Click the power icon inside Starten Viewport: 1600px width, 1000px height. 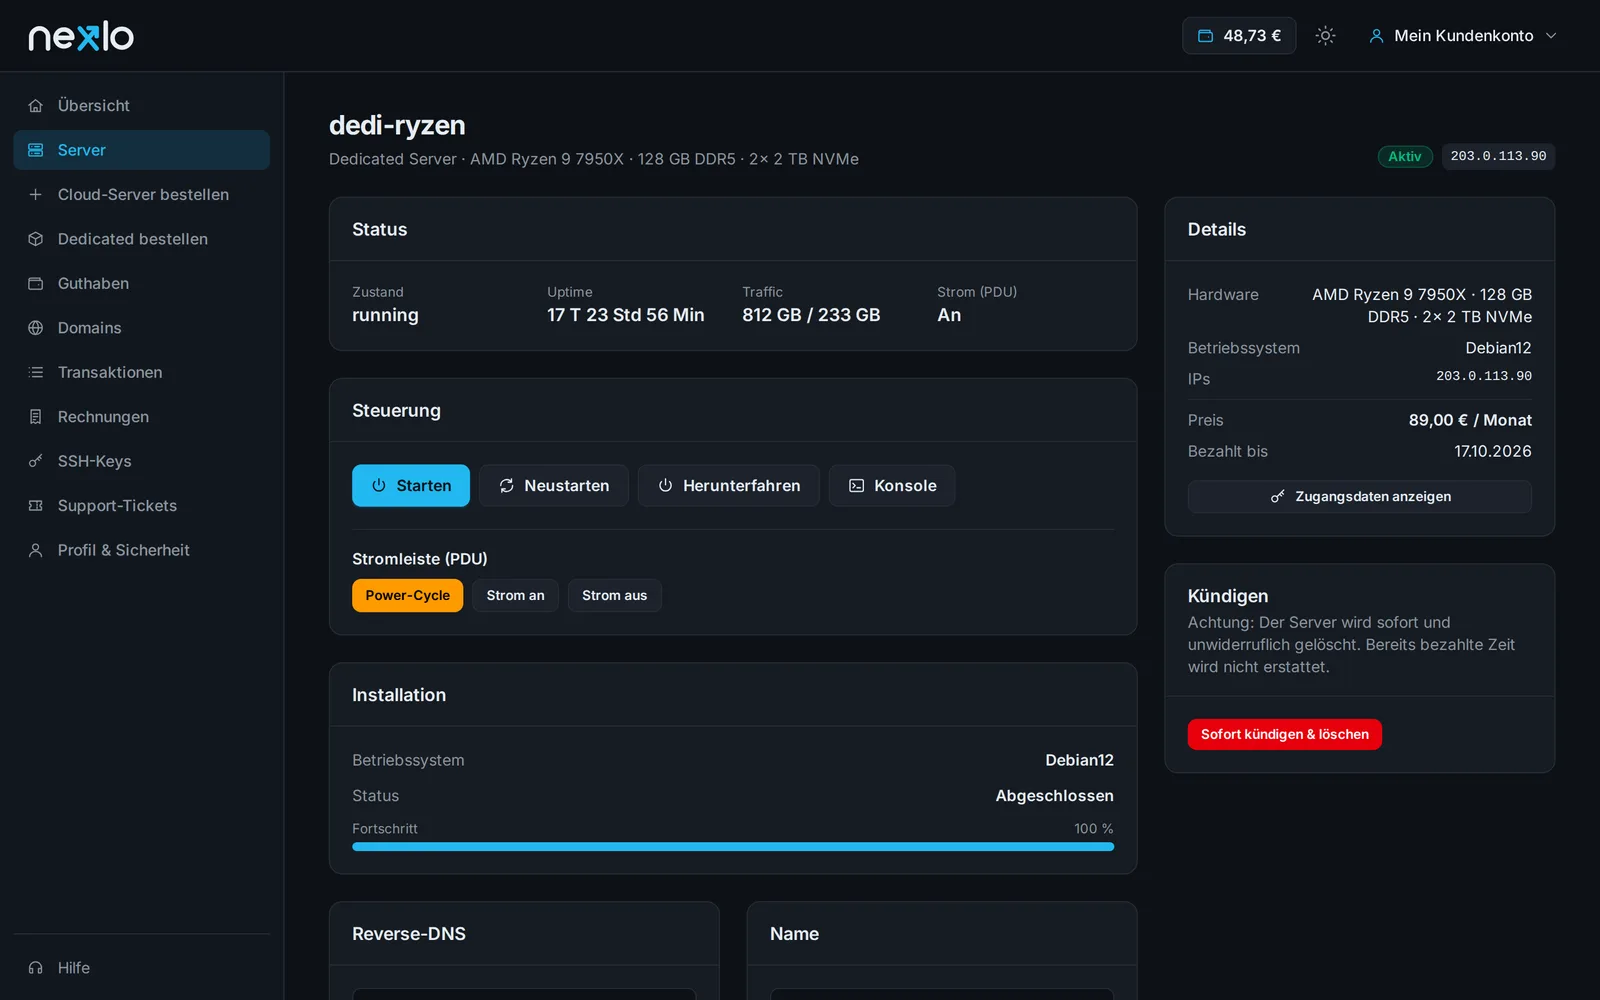379,486
